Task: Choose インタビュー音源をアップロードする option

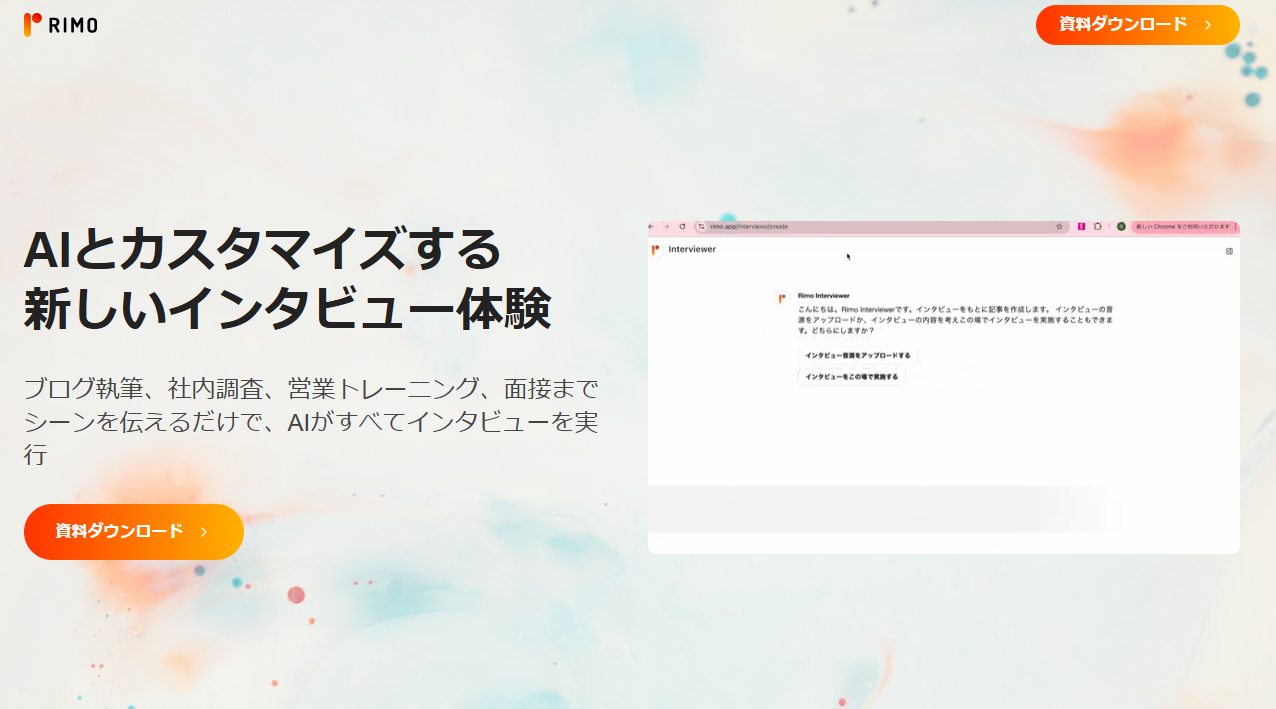Action: pos(857,355)
